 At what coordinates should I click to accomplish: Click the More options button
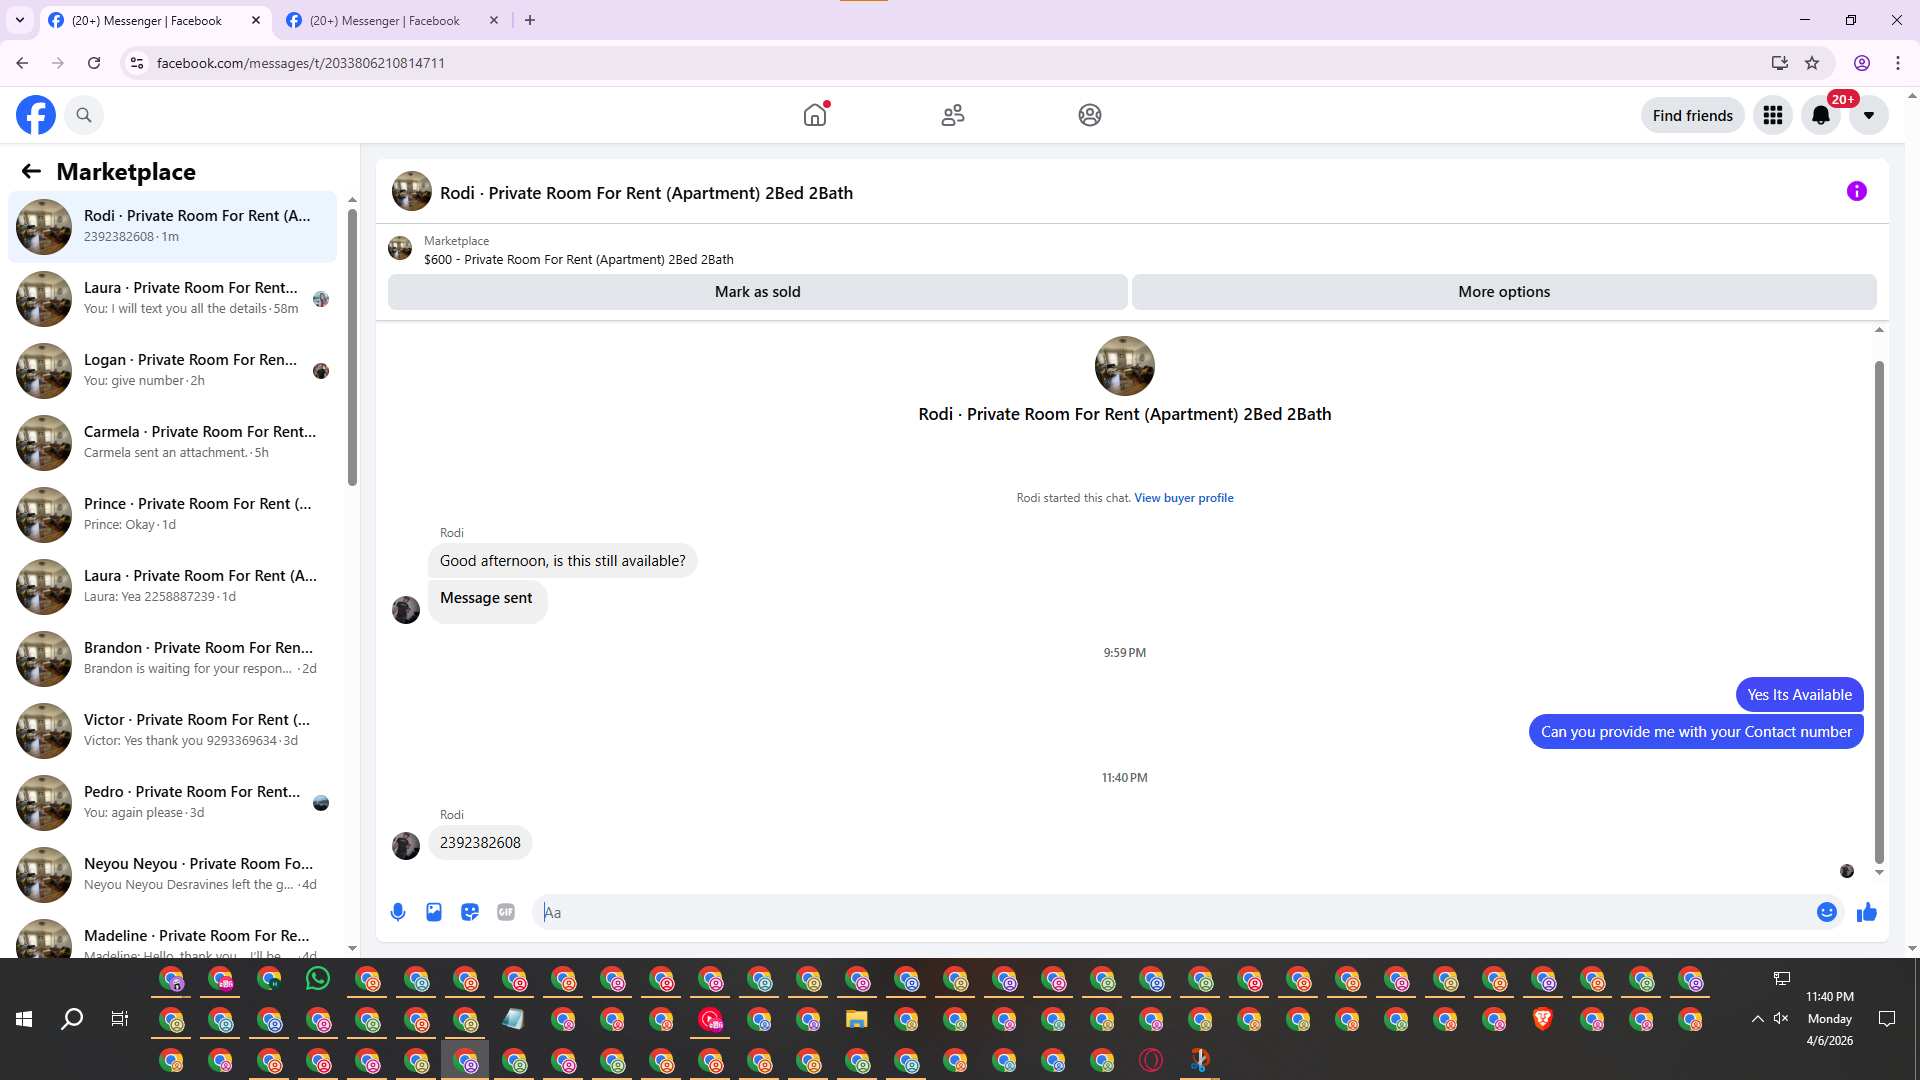(x=1504, y=292)
